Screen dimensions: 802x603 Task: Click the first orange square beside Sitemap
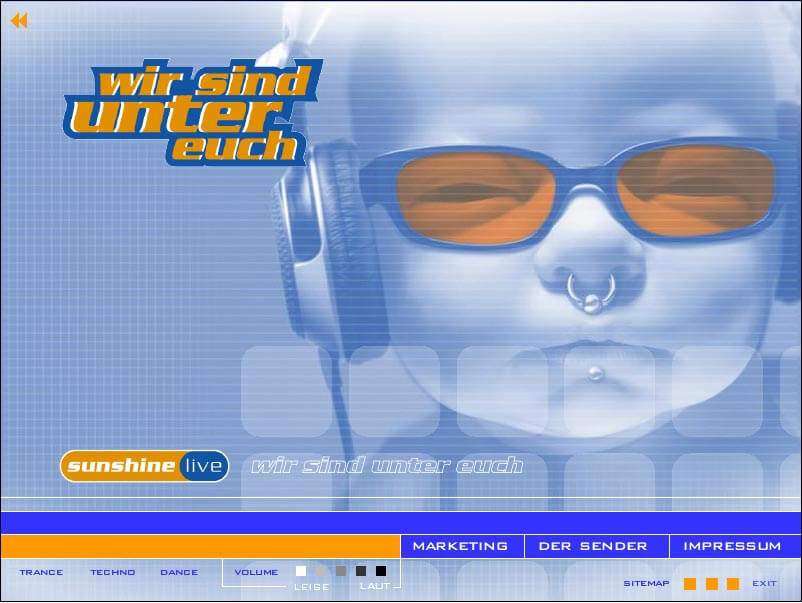(690, 584)
